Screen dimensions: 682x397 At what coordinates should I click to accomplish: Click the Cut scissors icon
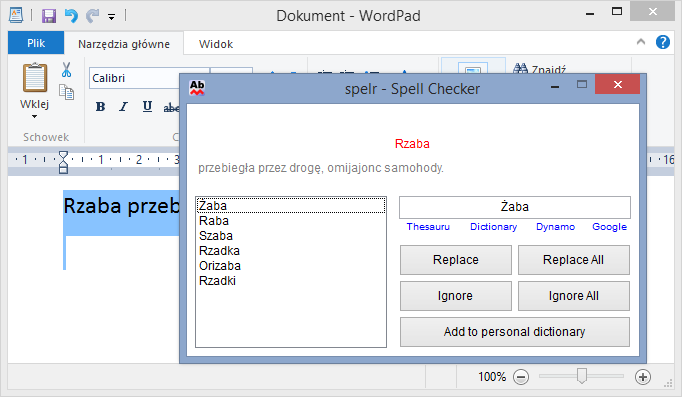click(x=66, y=70)
